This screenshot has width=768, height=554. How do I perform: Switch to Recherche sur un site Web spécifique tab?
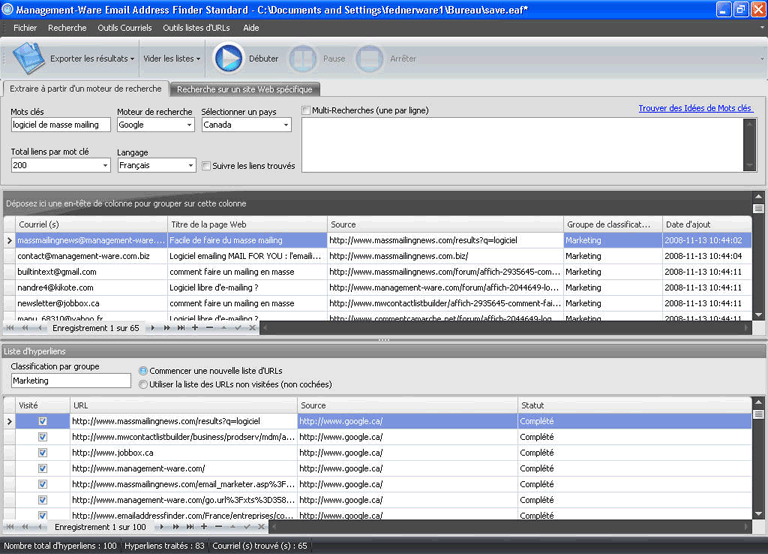[246, 90]
